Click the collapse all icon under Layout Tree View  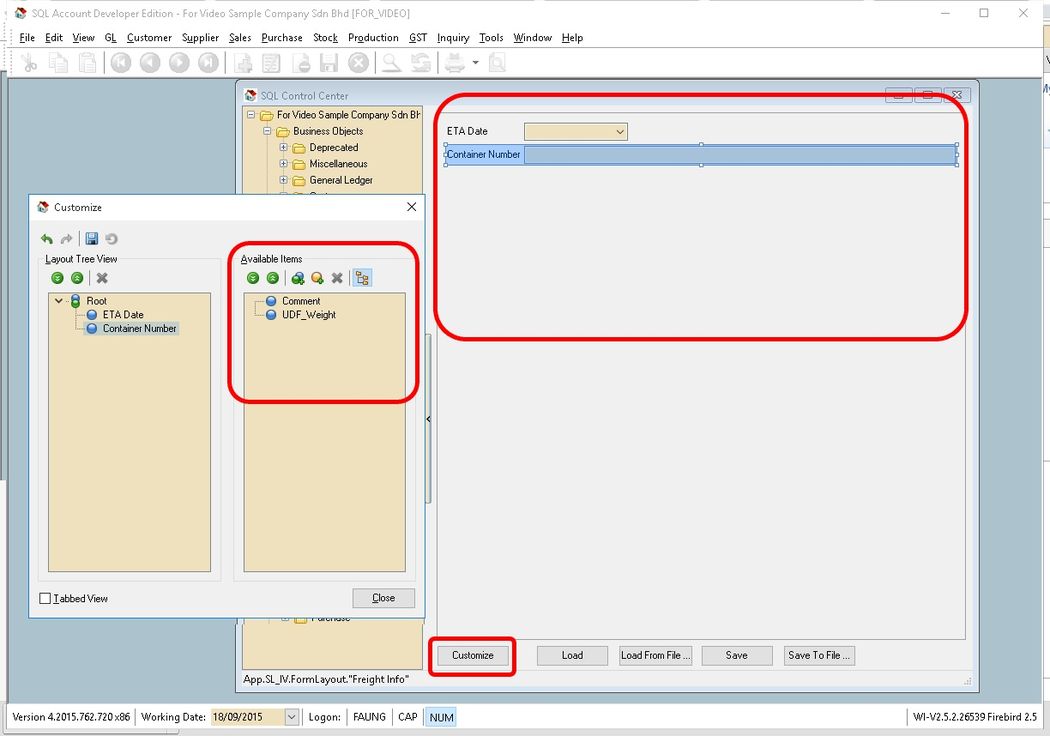pos(77,278)
